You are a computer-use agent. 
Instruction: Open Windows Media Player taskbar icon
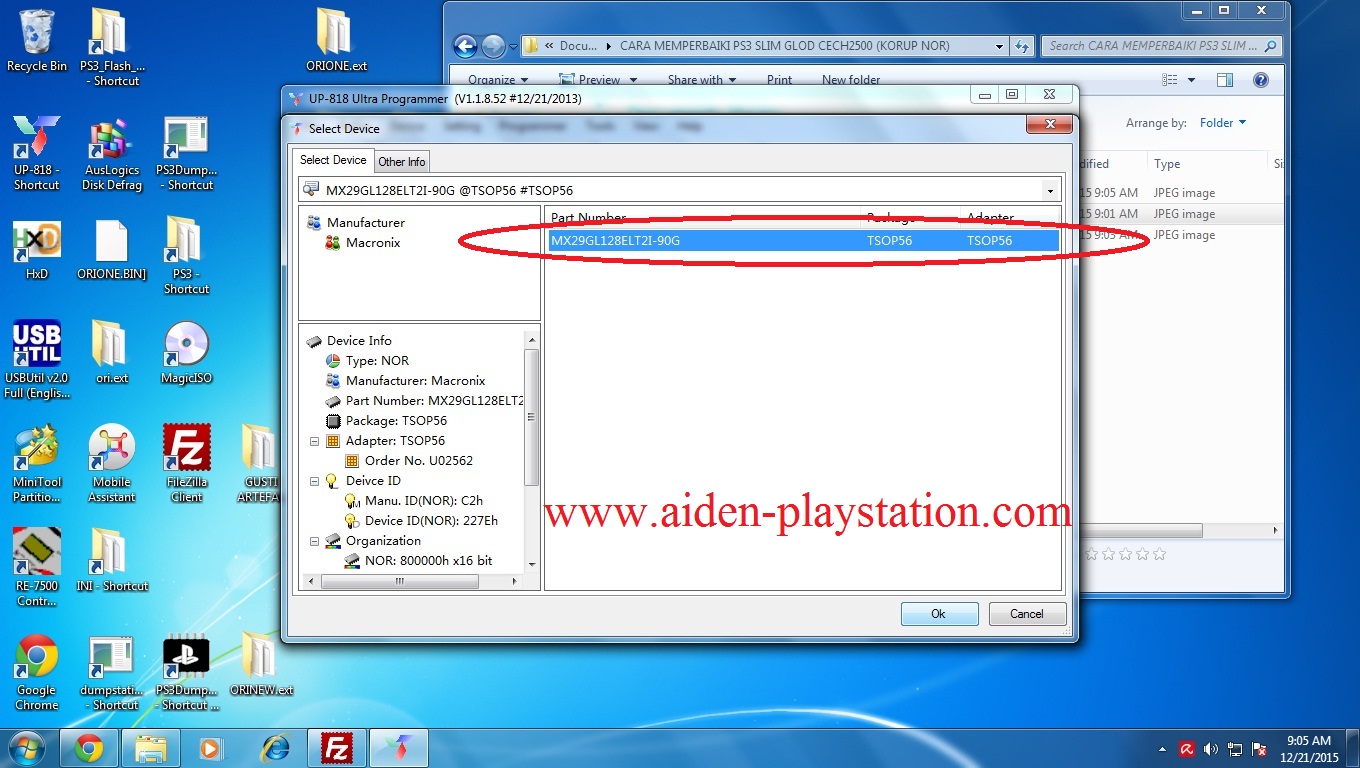click(210, 748)
